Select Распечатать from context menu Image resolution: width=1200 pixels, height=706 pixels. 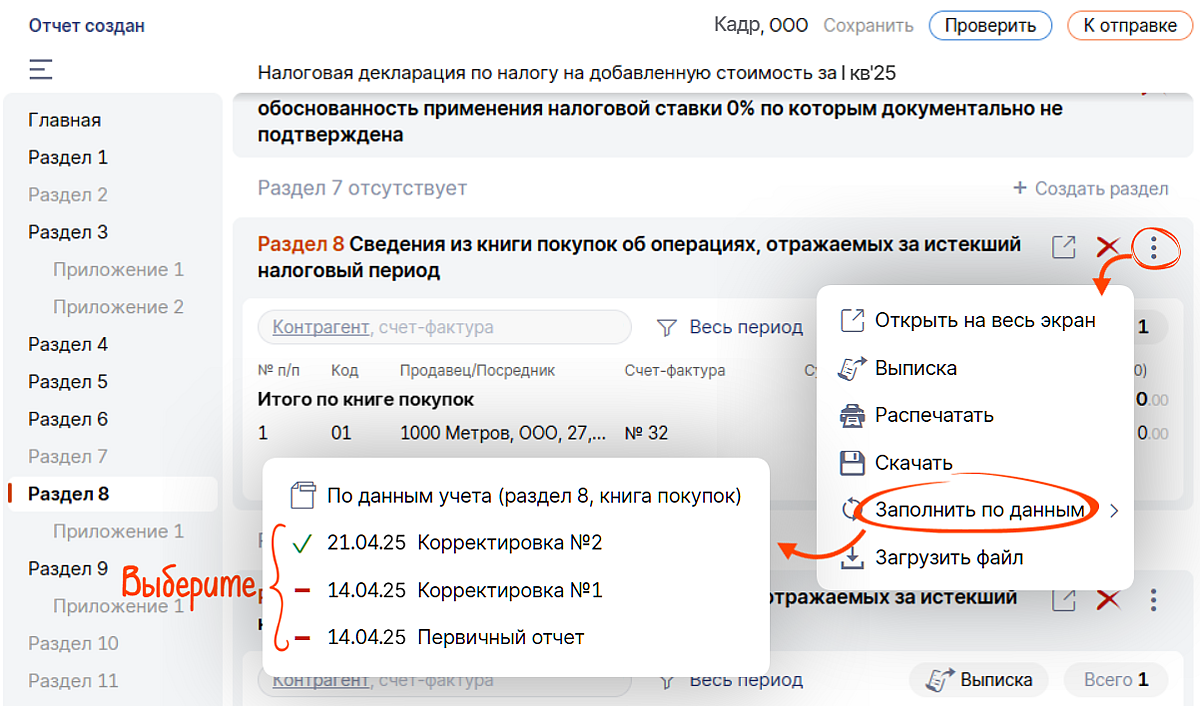[x=933, y=415]
